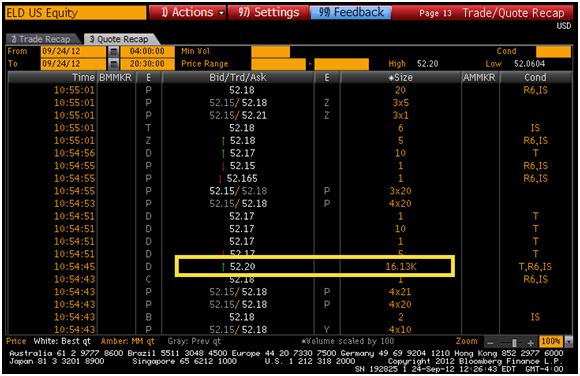This screenshot has height=376, width=580.
Task: Click the time 10:54:45
Action: [x=74, y=266]
